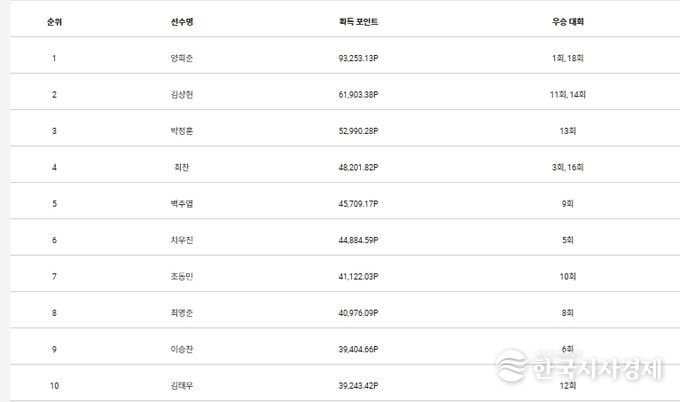Click the 40,976.09P points value
Screen dimensions: 680x402
pos(359,313)
